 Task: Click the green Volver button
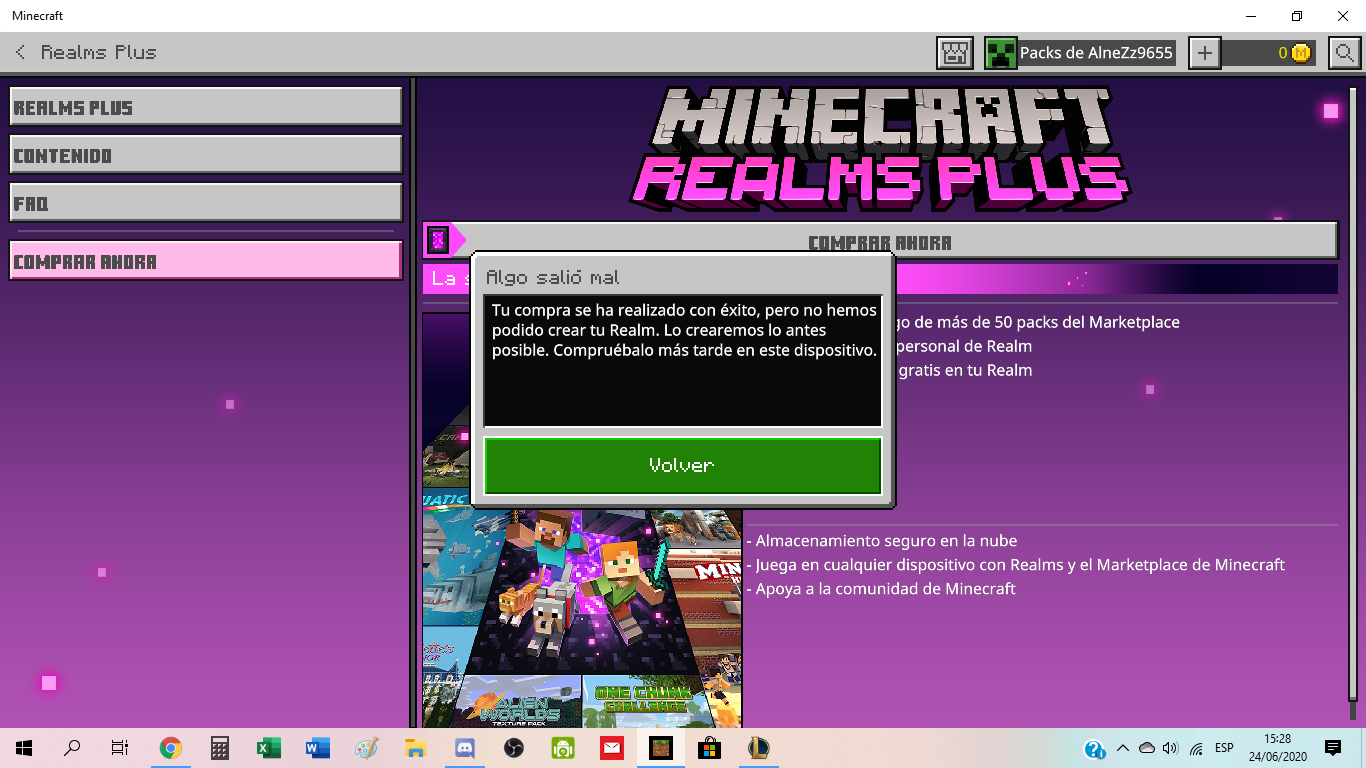tap(682, 465)
